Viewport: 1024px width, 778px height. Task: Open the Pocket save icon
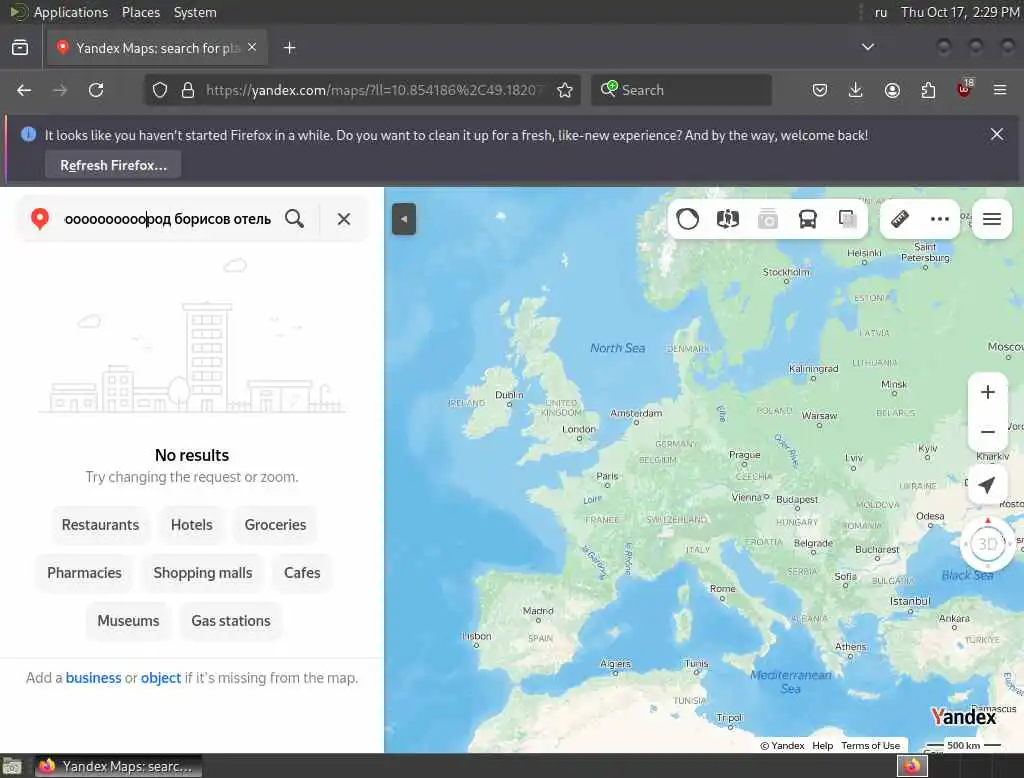click(x=820, y=90)
